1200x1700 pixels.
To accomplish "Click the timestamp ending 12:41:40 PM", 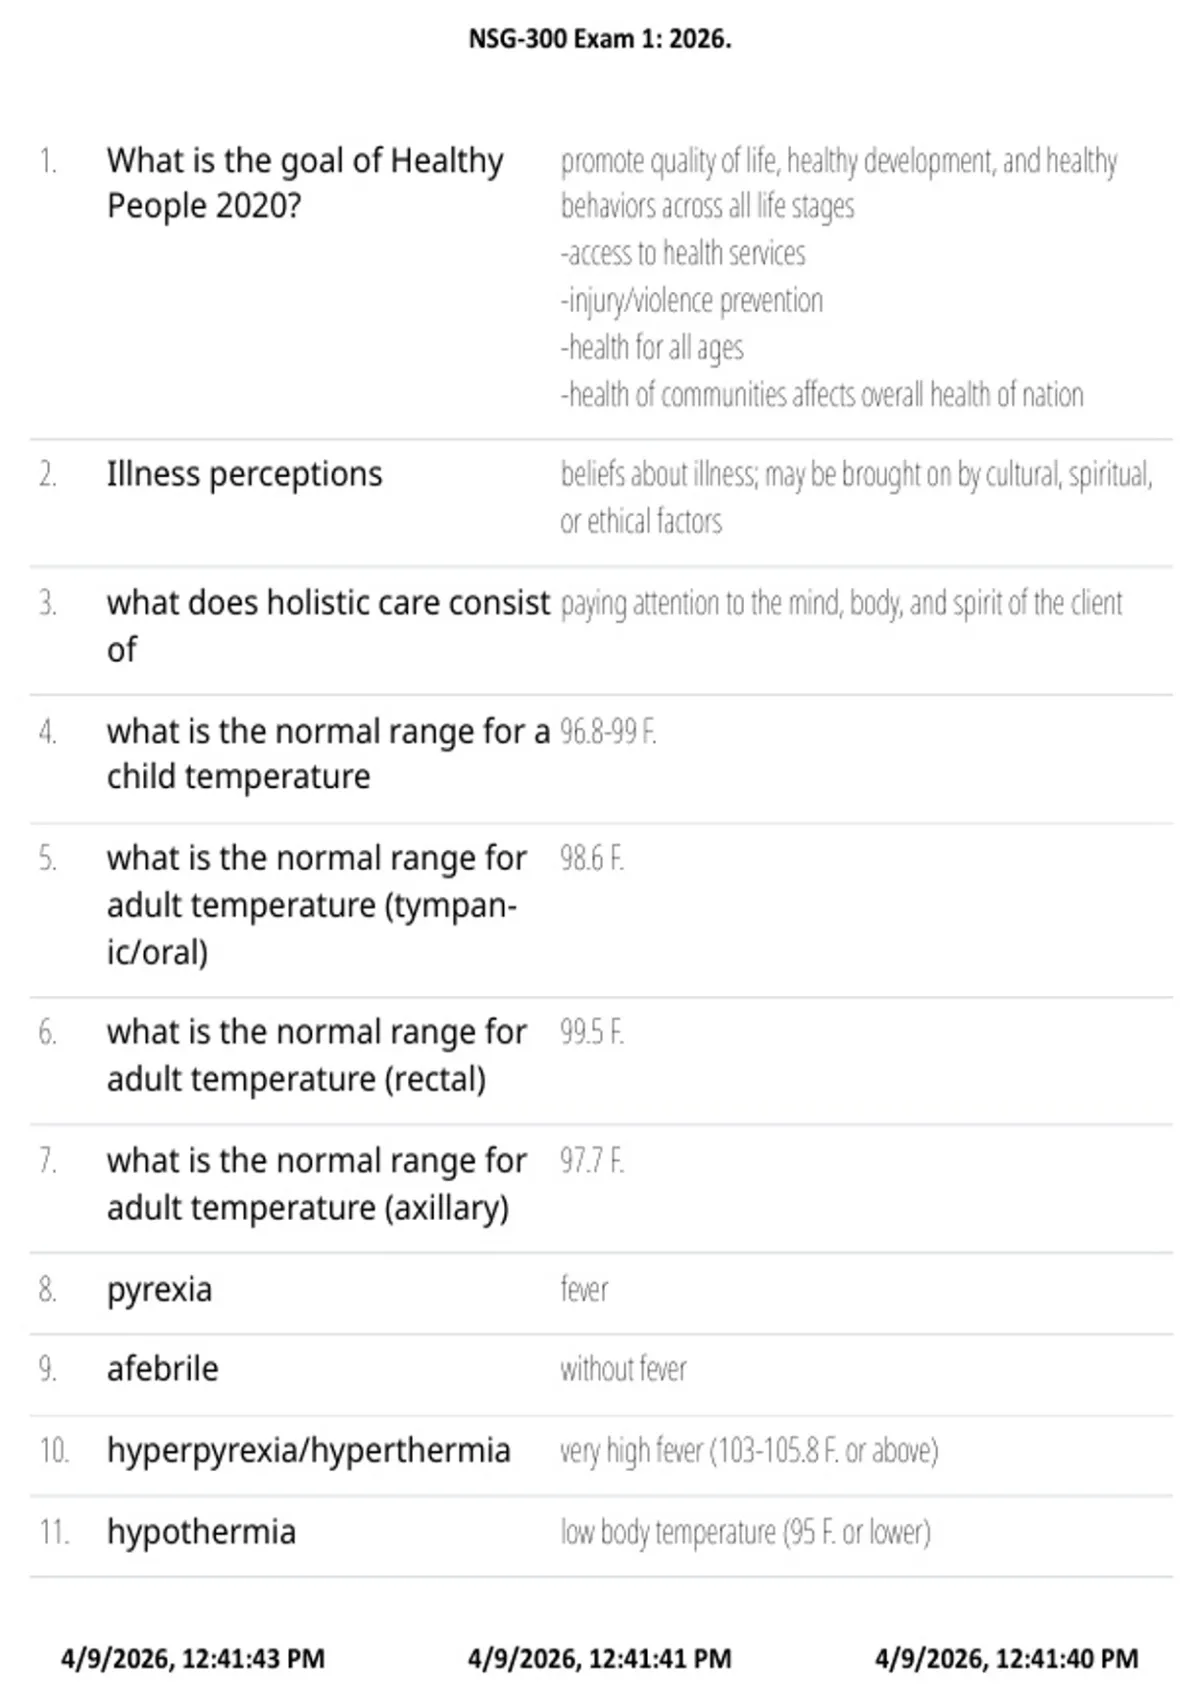I will [1007, 1659].
